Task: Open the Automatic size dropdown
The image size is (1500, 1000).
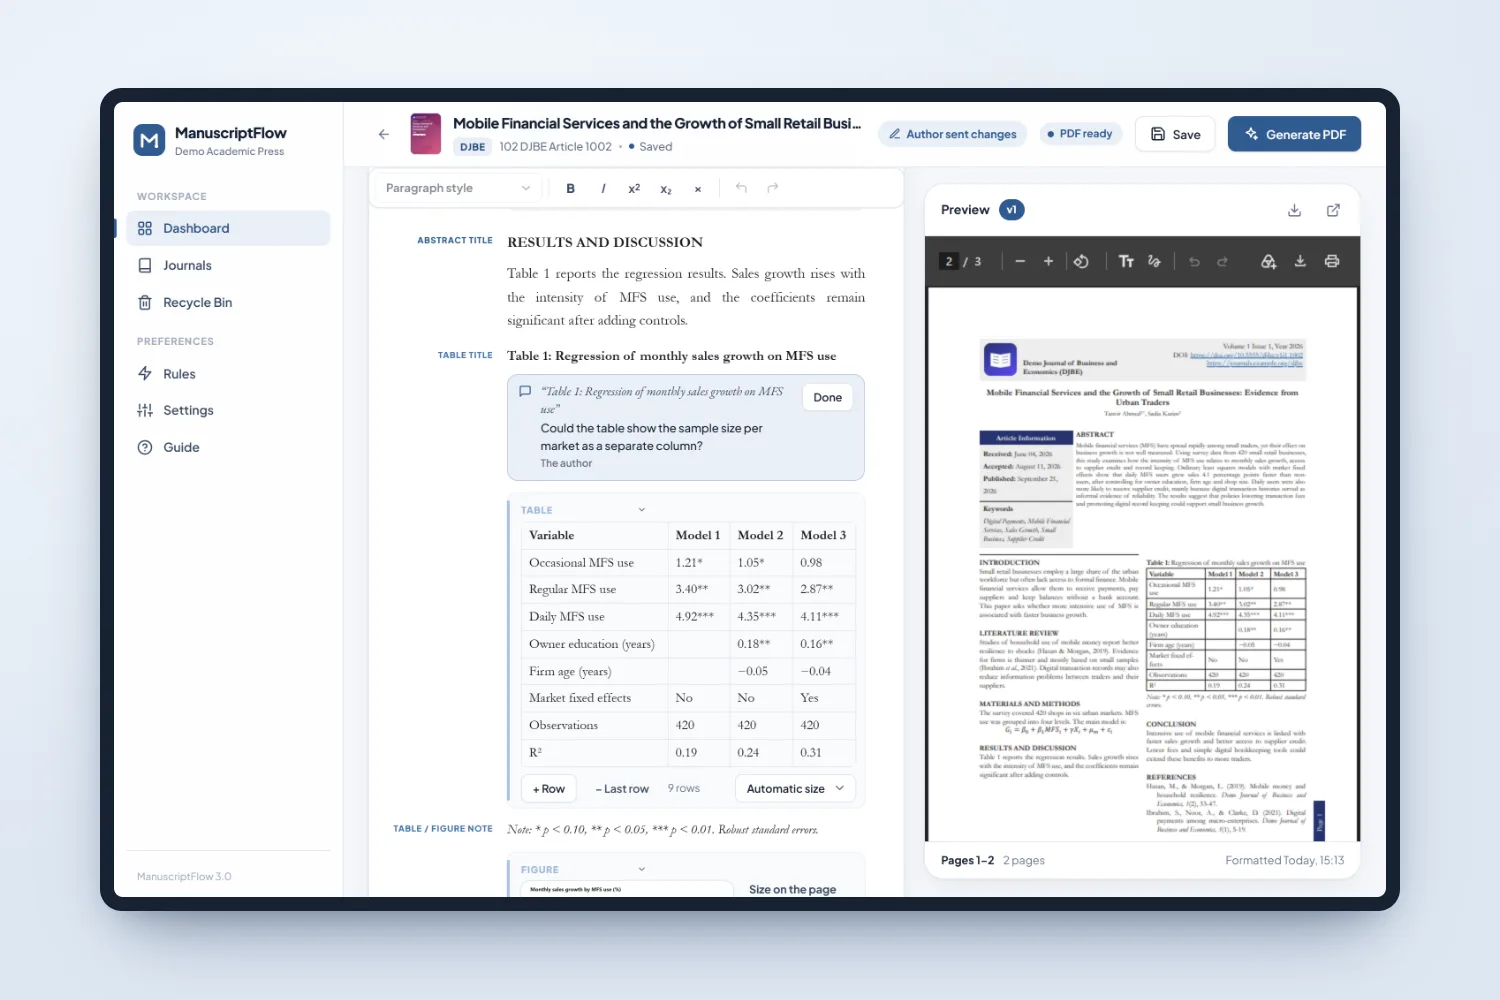Action: (x=795, y=788)
